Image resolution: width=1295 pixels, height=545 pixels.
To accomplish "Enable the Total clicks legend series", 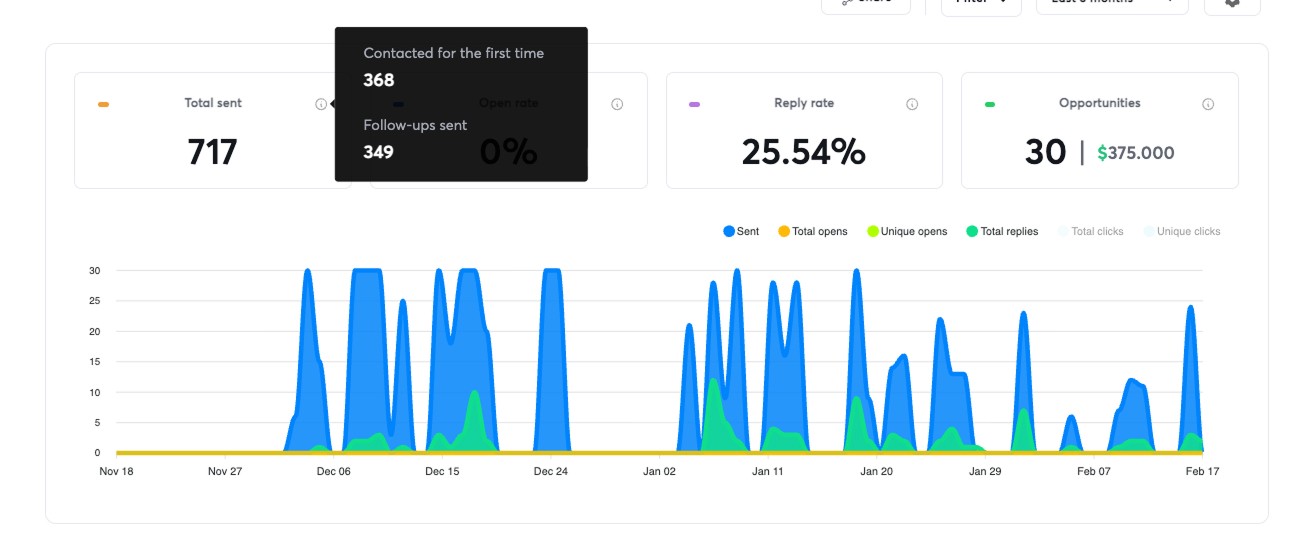I will (1091, 231).
